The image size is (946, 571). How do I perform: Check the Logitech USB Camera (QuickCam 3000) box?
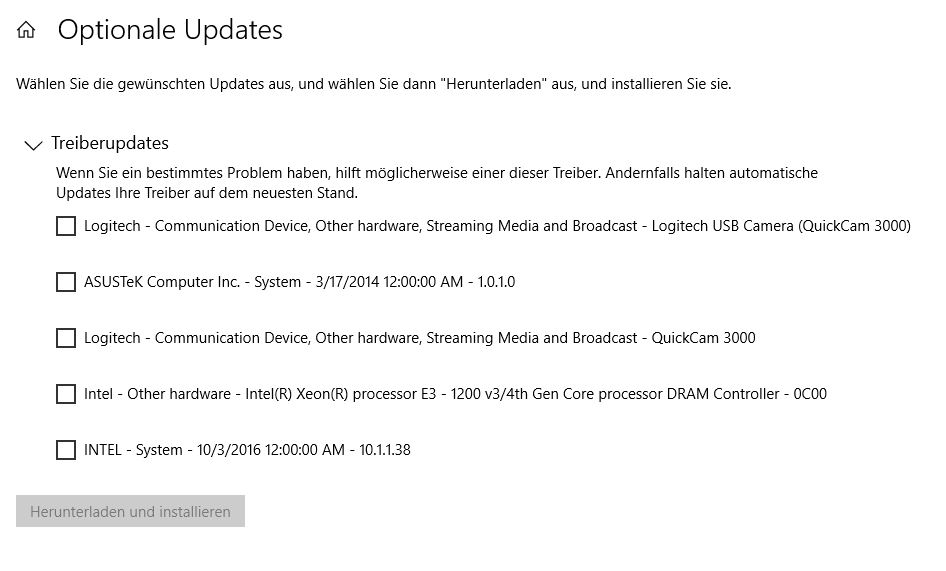[66, 226]
